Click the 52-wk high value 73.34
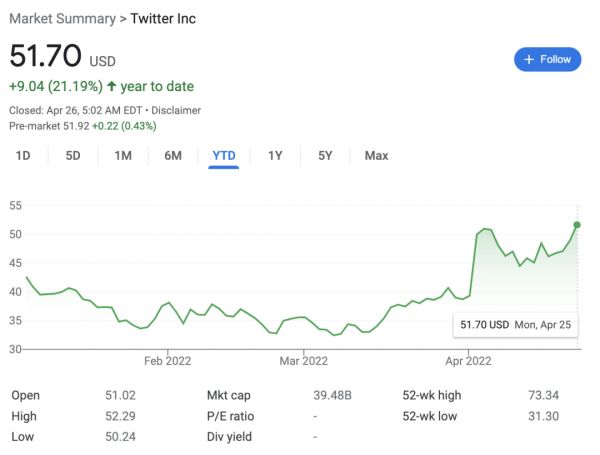 543,395
